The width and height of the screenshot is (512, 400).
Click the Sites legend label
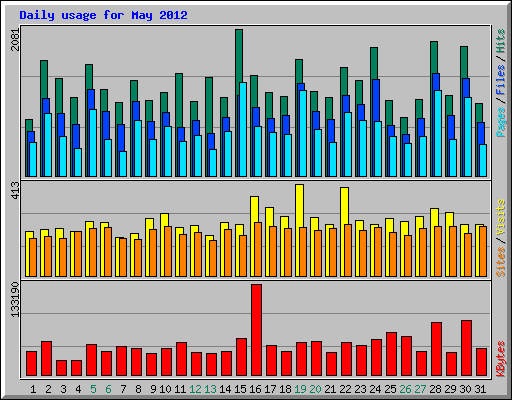[x=501, y=262]
